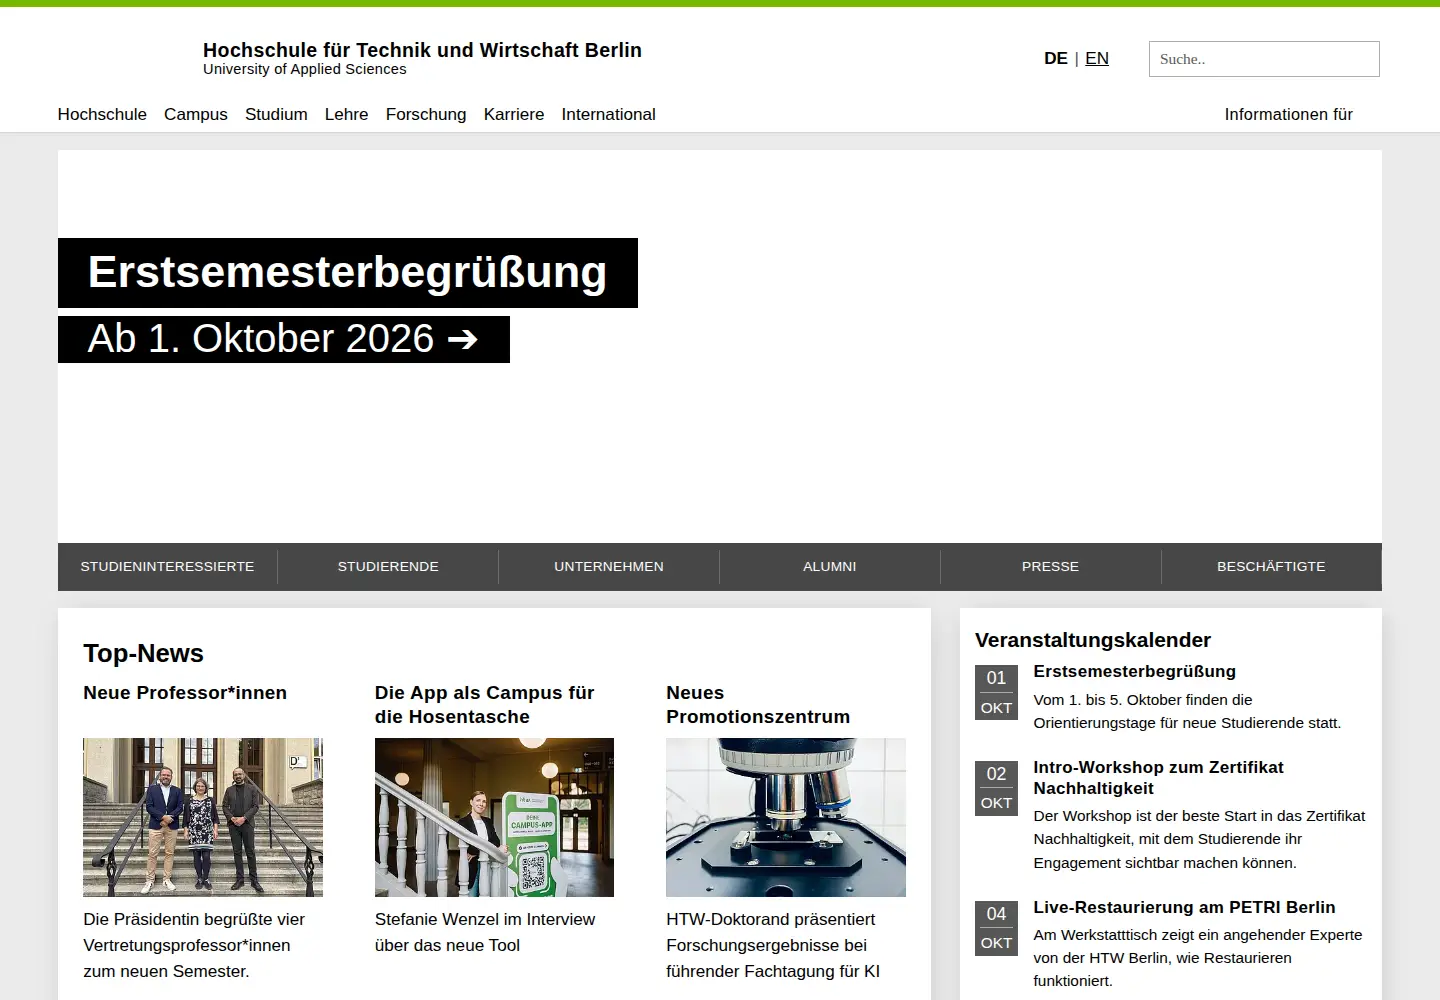The image size is (1440, 1000).
Task: Click the text 'Am Werkstatttisch zeigt ein angehender Experte'
Action: pyautogui.click(x=1198, y=935)
